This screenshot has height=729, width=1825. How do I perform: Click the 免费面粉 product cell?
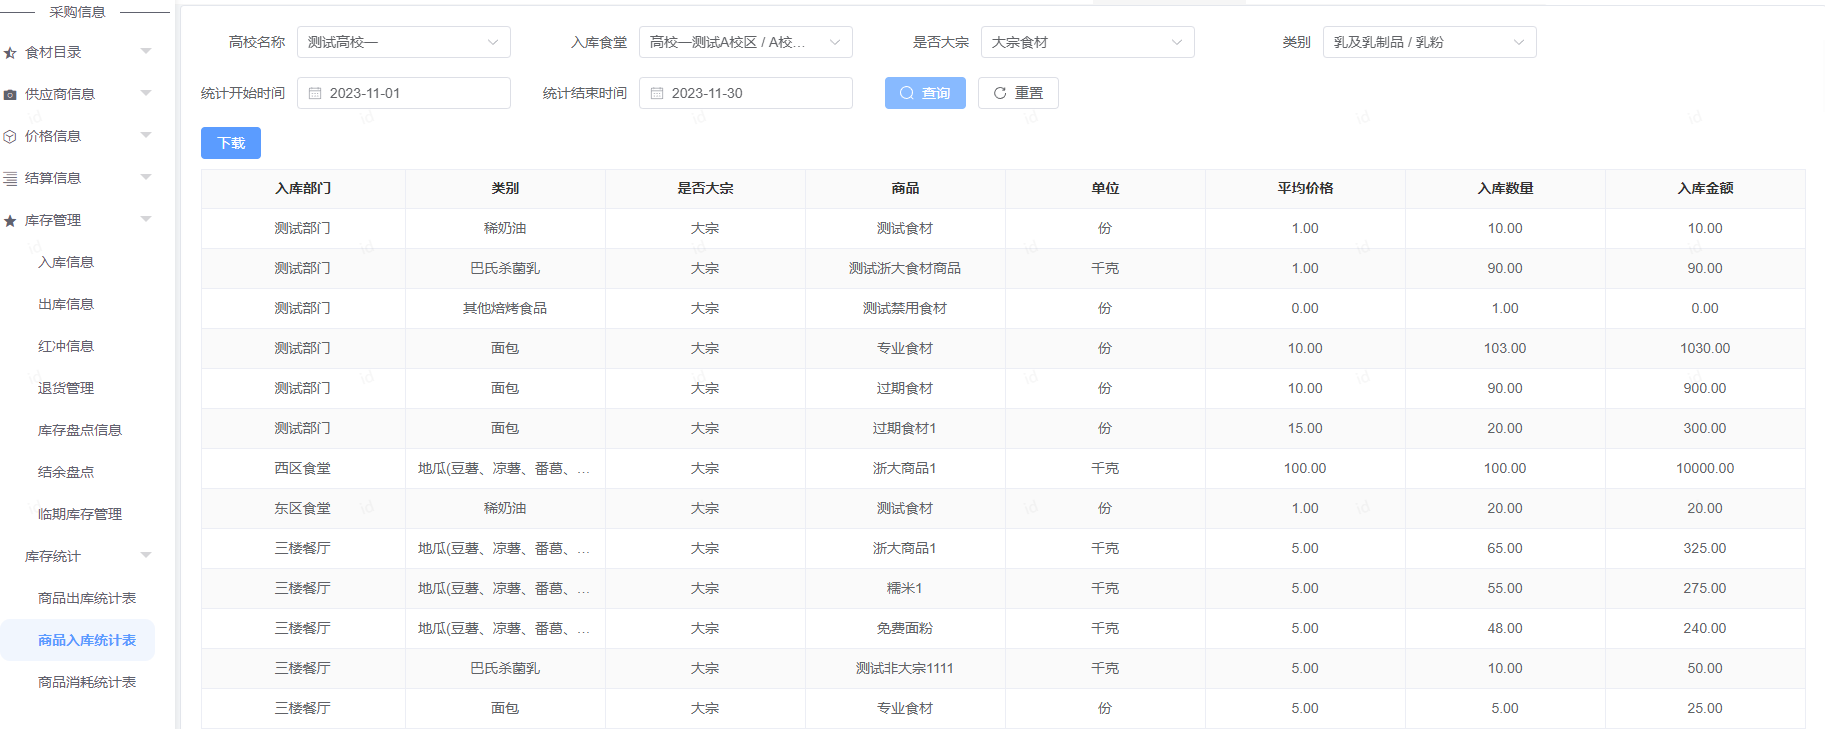(905, 628)
